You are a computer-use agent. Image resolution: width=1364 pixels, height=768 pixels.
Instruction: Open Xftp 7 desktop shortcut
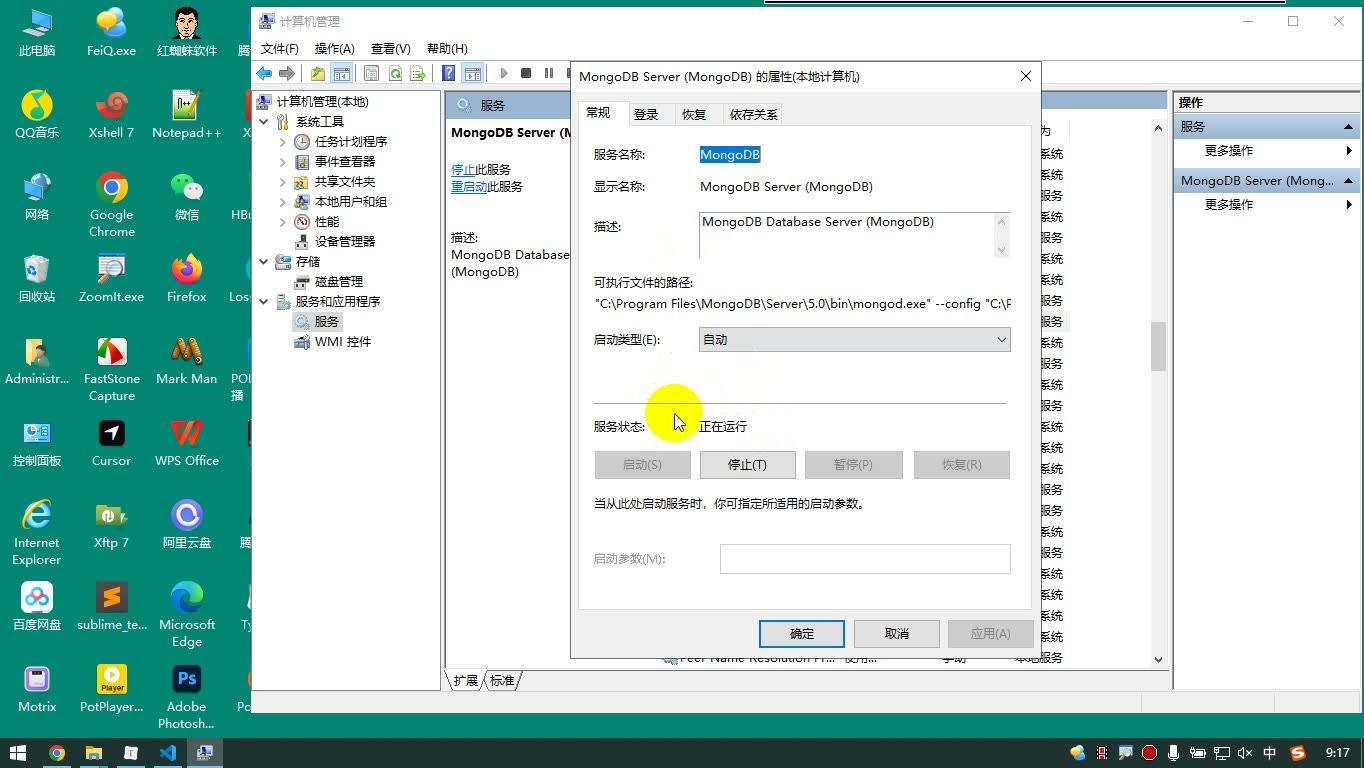pos(111,525)
